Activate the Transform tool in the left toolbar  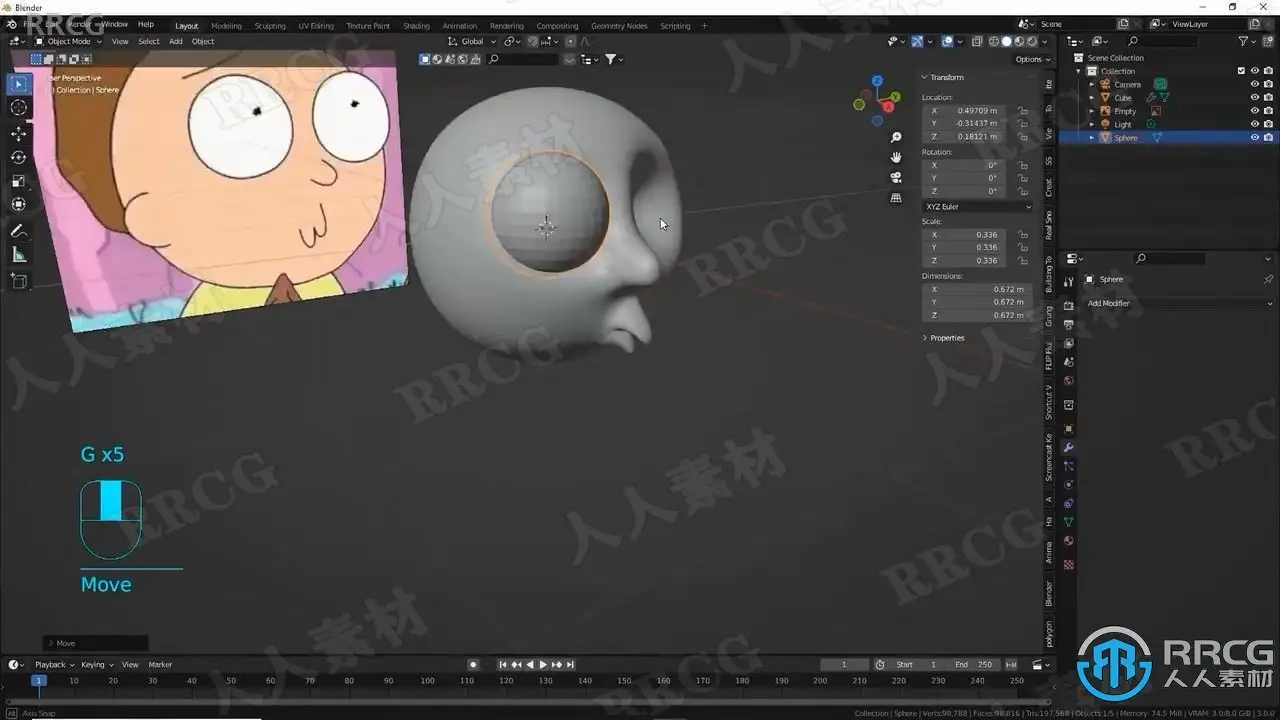pyautogui.click(x=19, y=204)
